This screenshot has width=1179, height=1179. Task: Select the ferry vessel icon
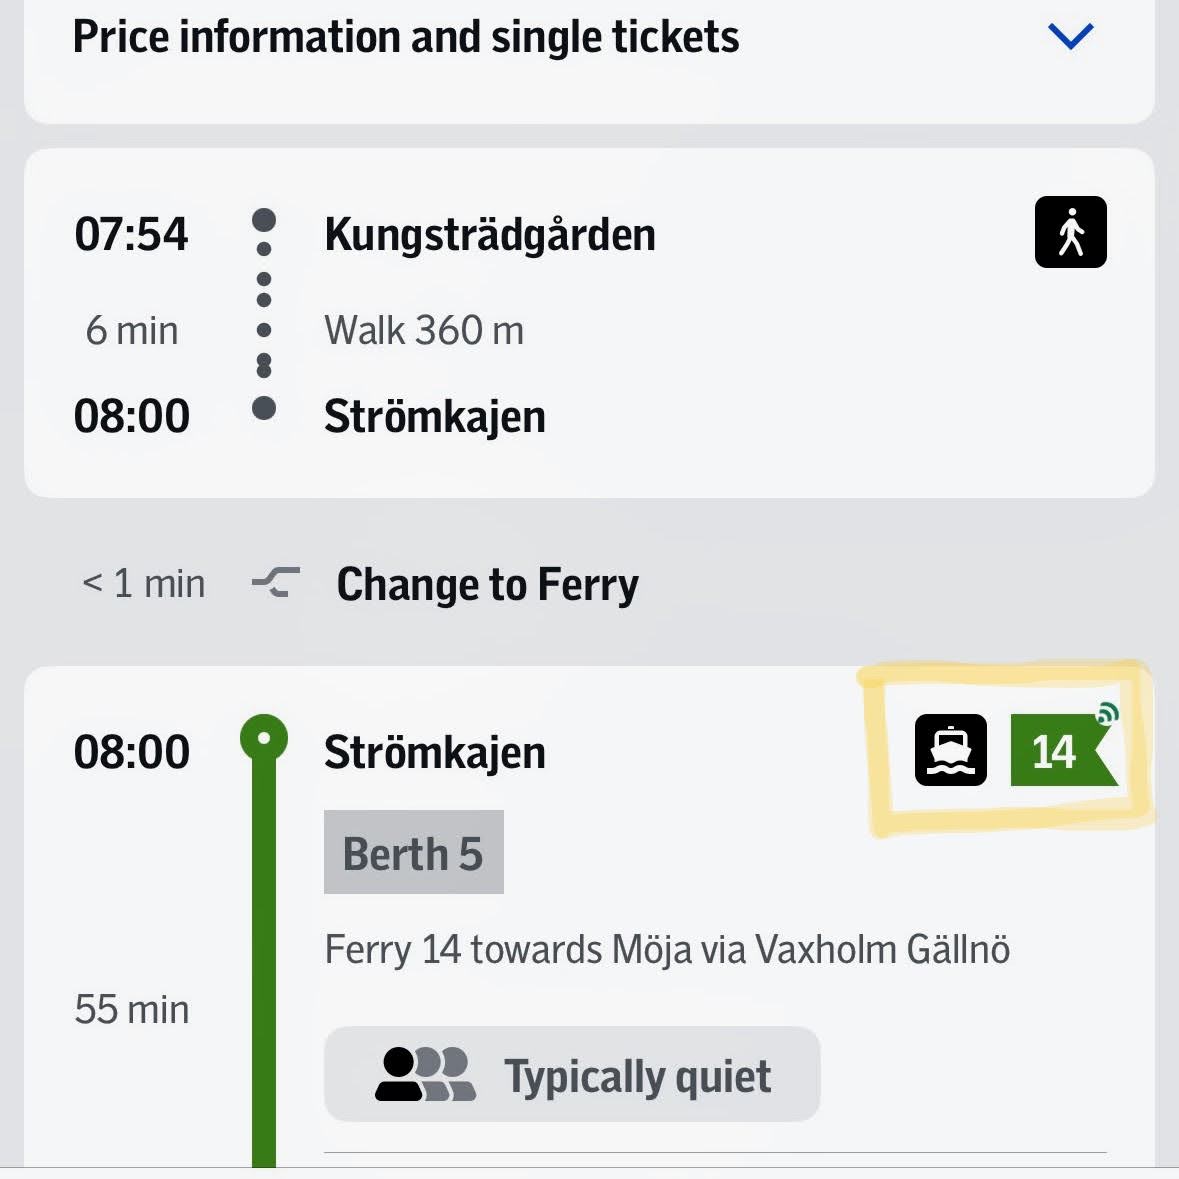pyautogui.click(x=950, y=749)
